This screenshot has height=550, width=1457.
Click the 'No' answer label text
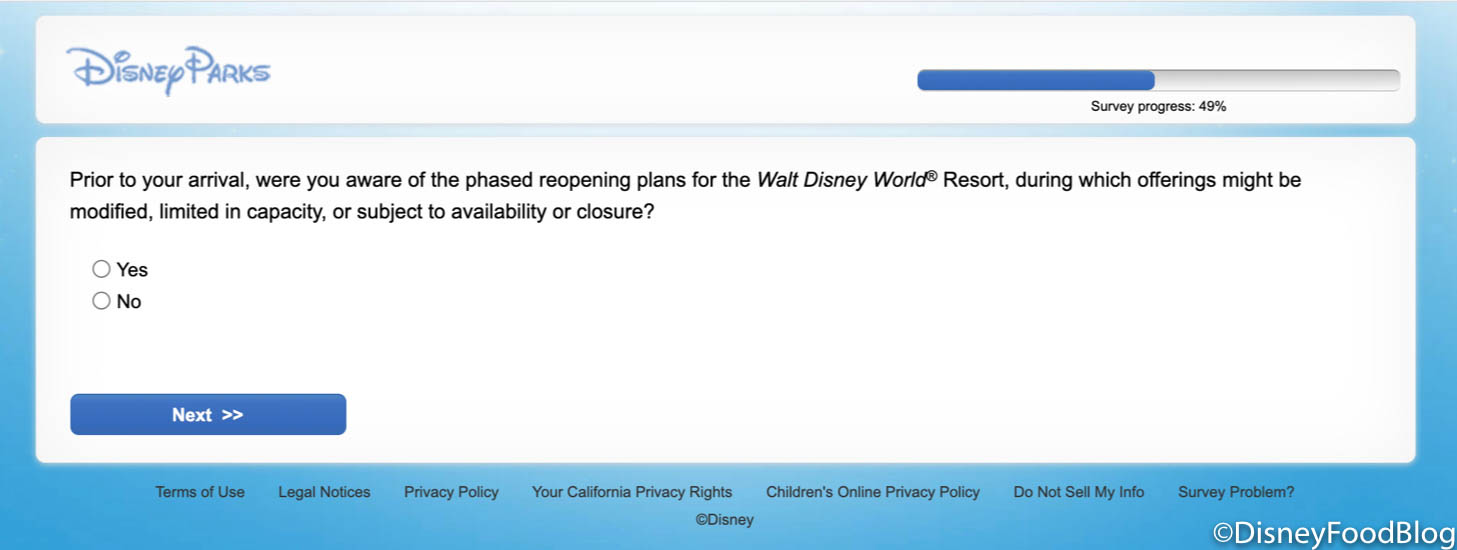[x=129, y=302]
